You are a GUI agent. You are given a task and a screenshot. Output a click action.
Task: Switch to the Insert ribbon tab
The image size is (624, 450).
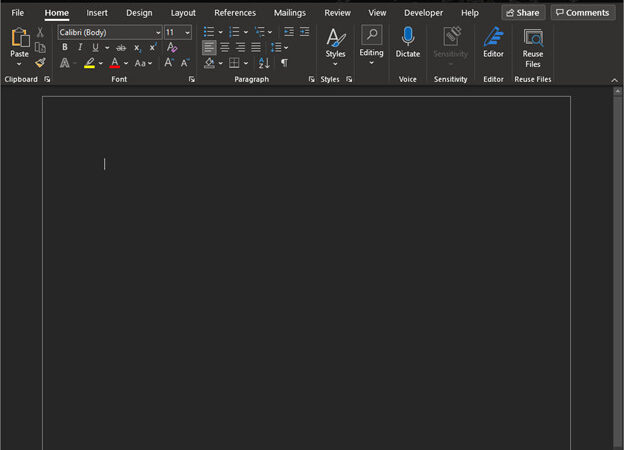(97, 13)
